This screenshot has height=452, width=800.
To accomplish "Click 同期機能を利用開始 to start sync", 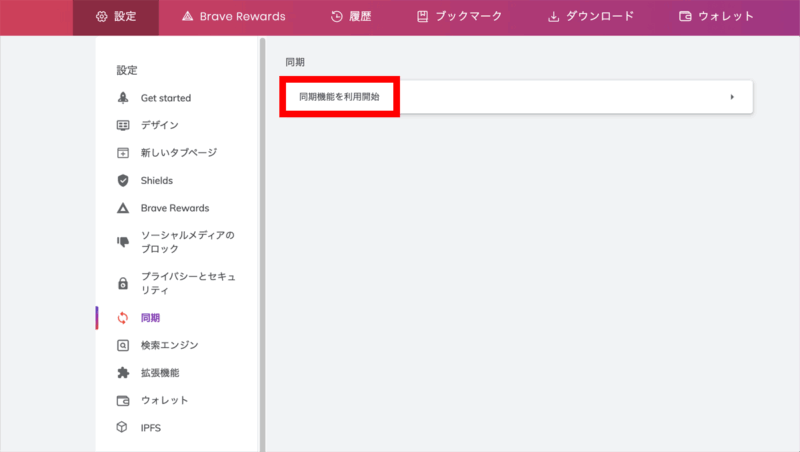I will tap(339, 97).
